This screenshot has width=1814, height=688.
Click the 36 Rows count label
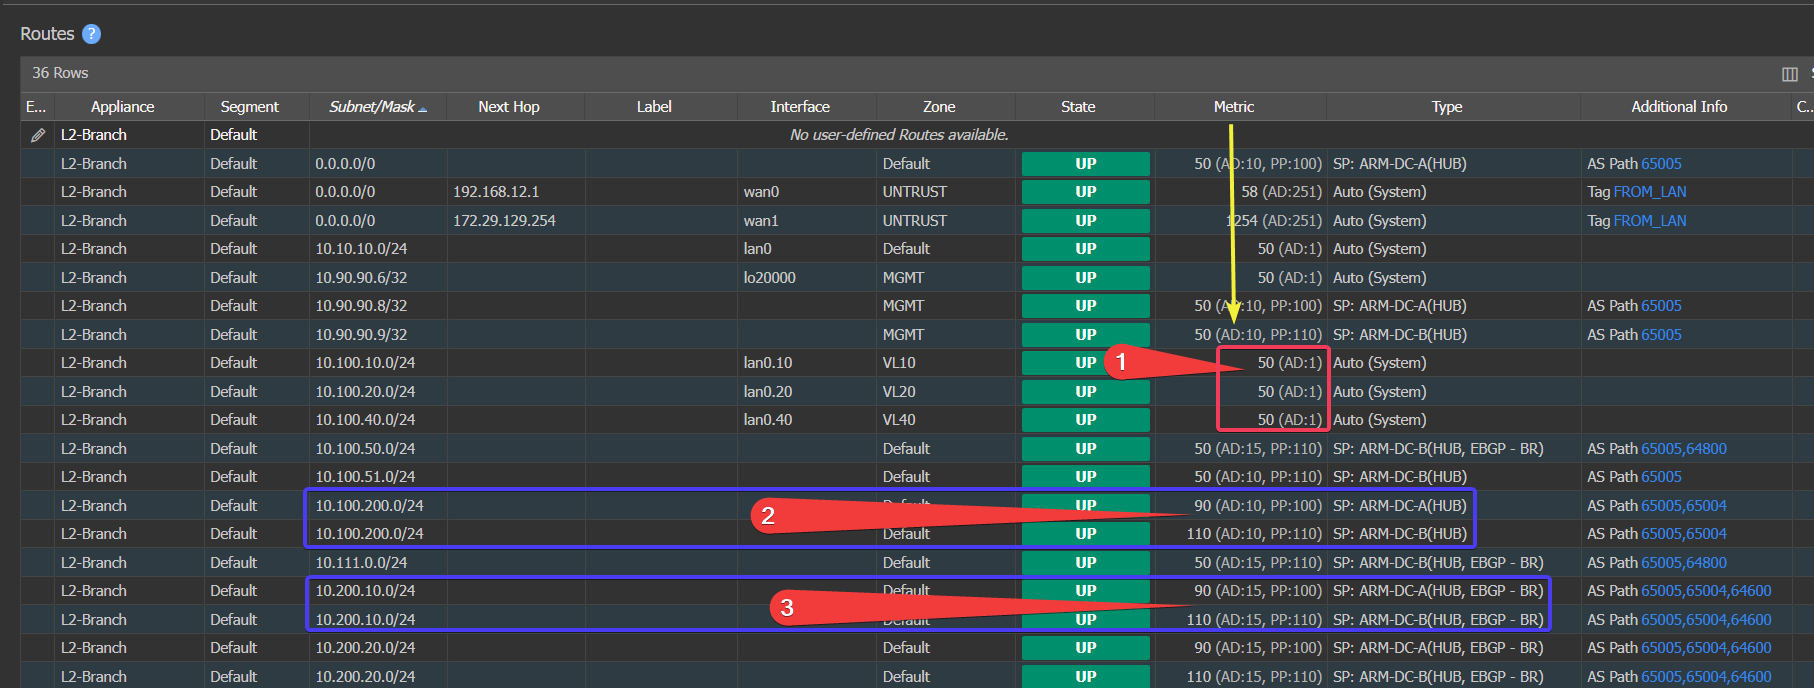pos(60,73)
